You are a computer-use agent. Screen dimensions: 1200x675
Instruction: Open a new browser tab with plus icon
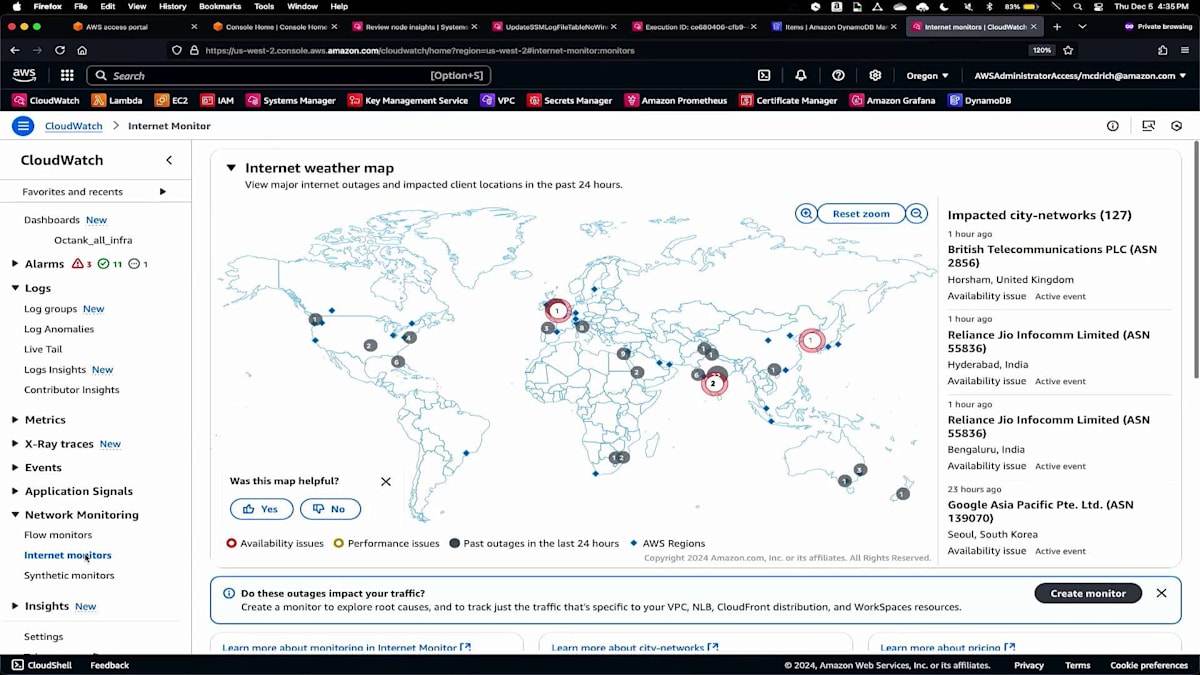pyautogui.click(x=1057, y=26)
